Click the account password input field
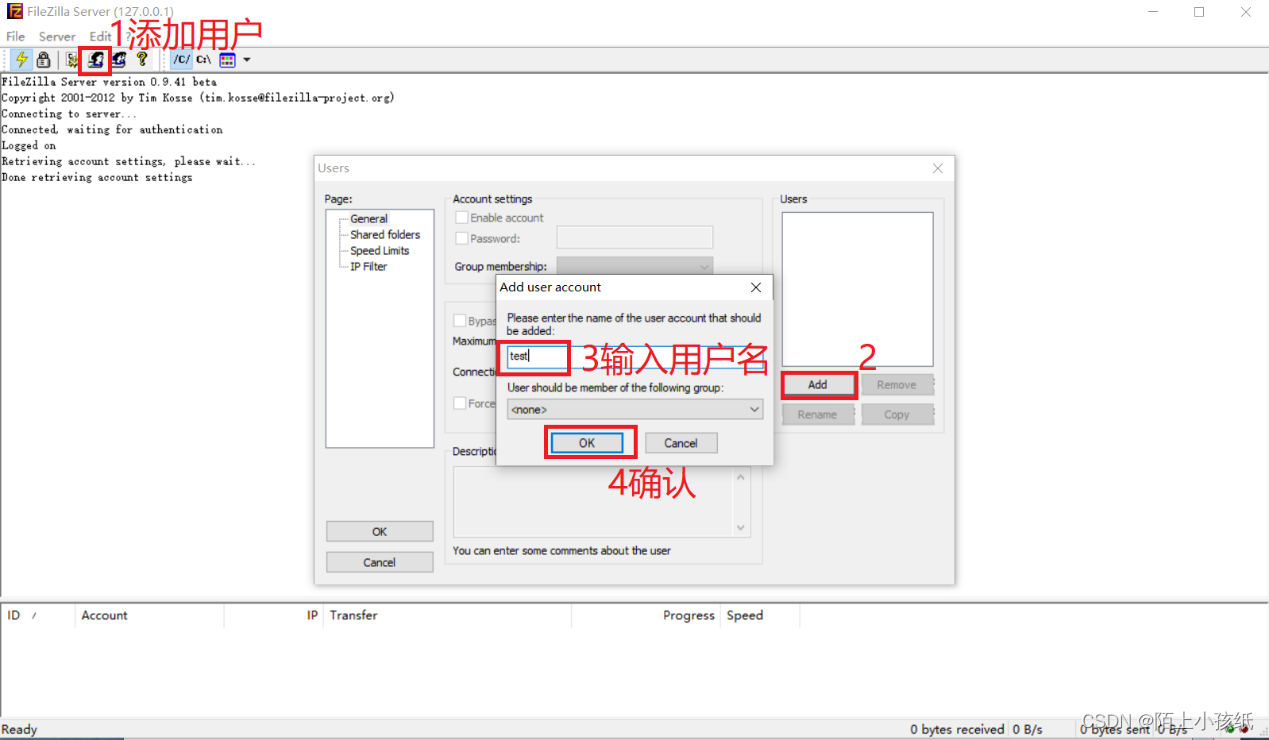 (x=634, y=237)
